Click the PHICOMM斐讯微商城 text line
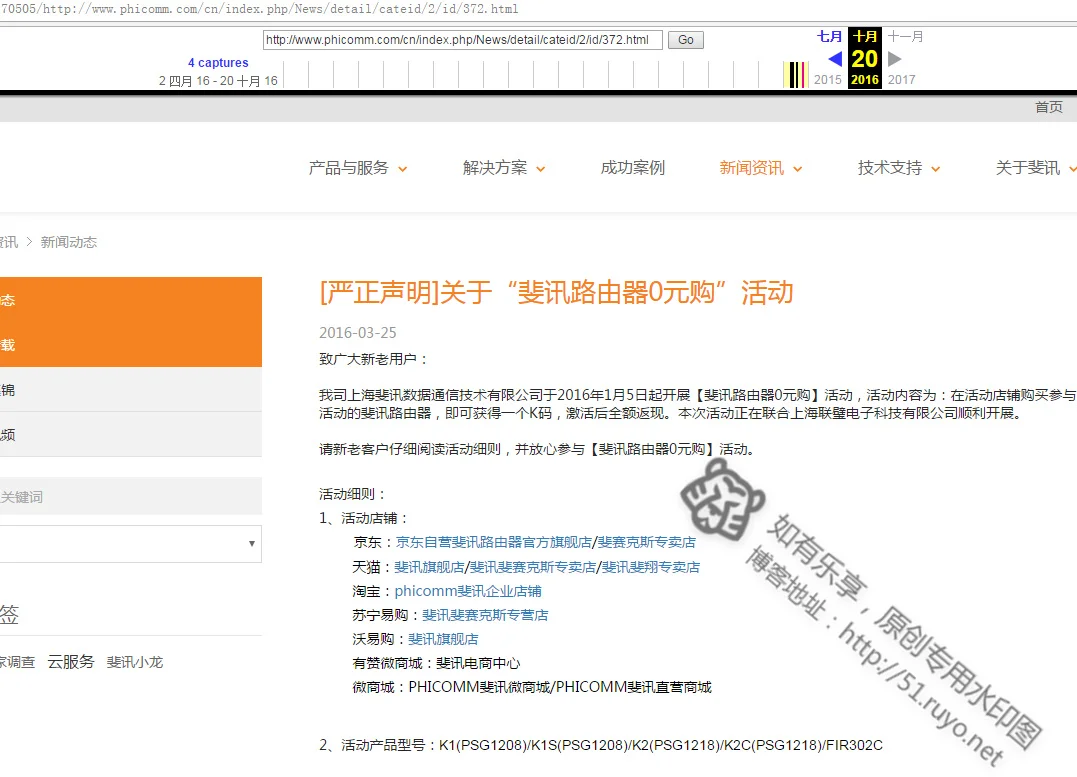This screenshot has height=777, width=1077. pyautogui.click(x=532, y=687)
